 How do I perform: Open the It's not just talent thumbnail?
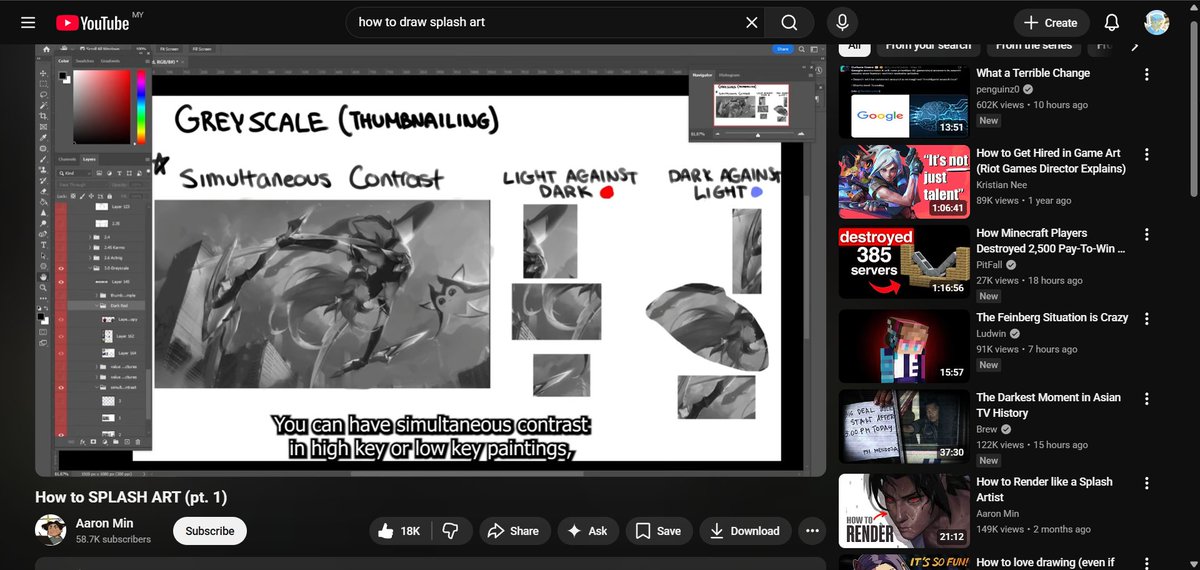click(903, 182)
